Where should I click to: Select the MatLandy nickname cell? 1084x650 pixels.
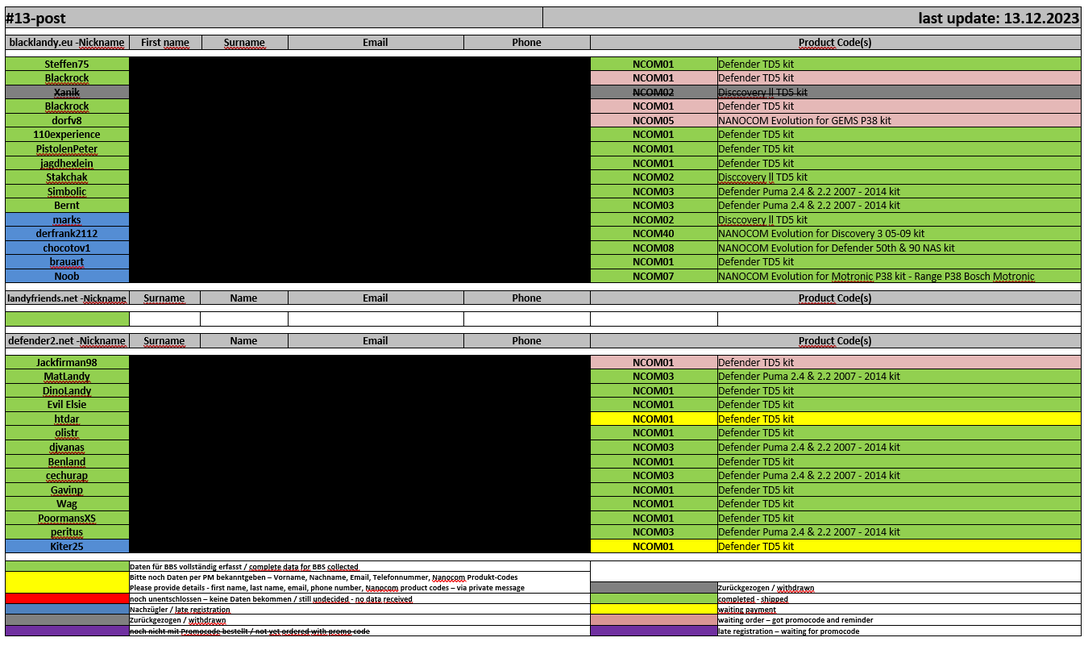coord(67,376)
